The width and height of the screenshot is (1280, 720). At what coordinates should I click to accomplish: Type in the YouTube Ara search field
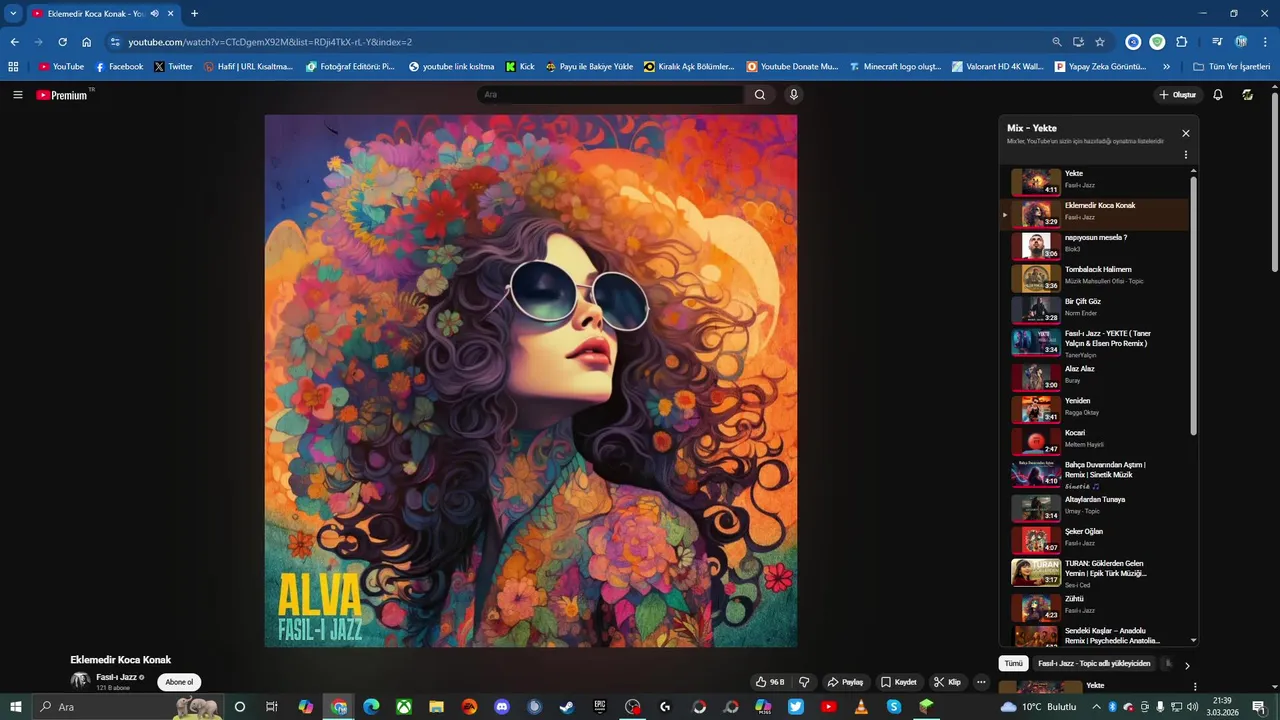point(610,95)
